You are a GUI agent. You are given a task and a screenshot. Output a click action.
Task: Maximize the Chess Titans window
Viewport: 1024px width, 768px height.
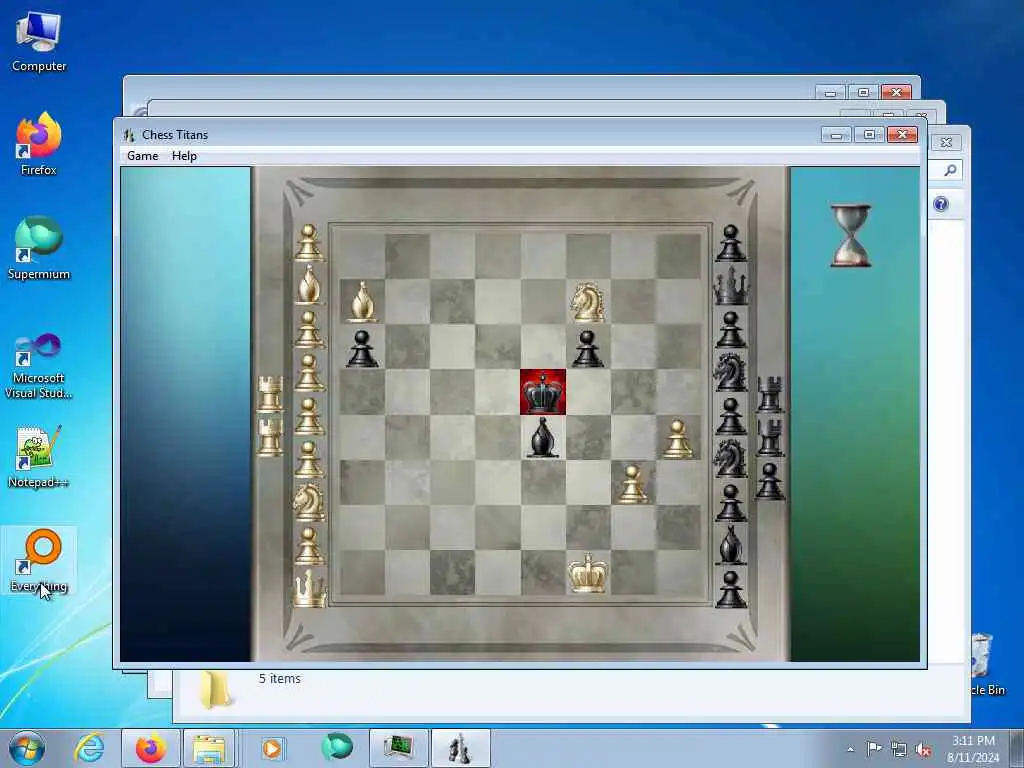[869, 135]
